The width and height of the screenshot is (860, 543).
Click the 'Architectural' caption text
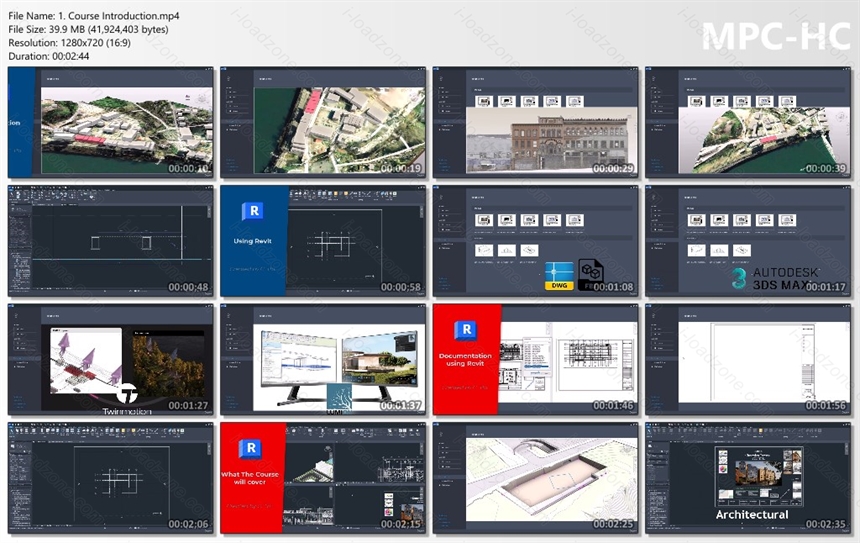pos(752,514)
